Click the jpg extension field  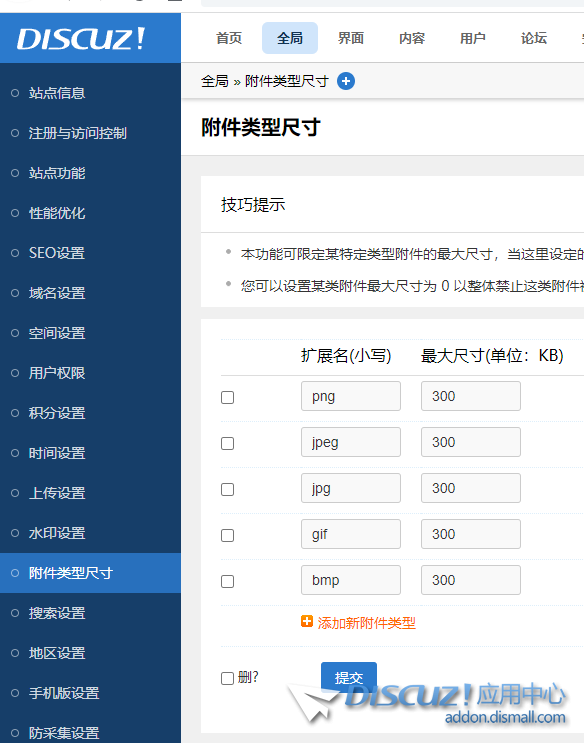tap(351, 488)
